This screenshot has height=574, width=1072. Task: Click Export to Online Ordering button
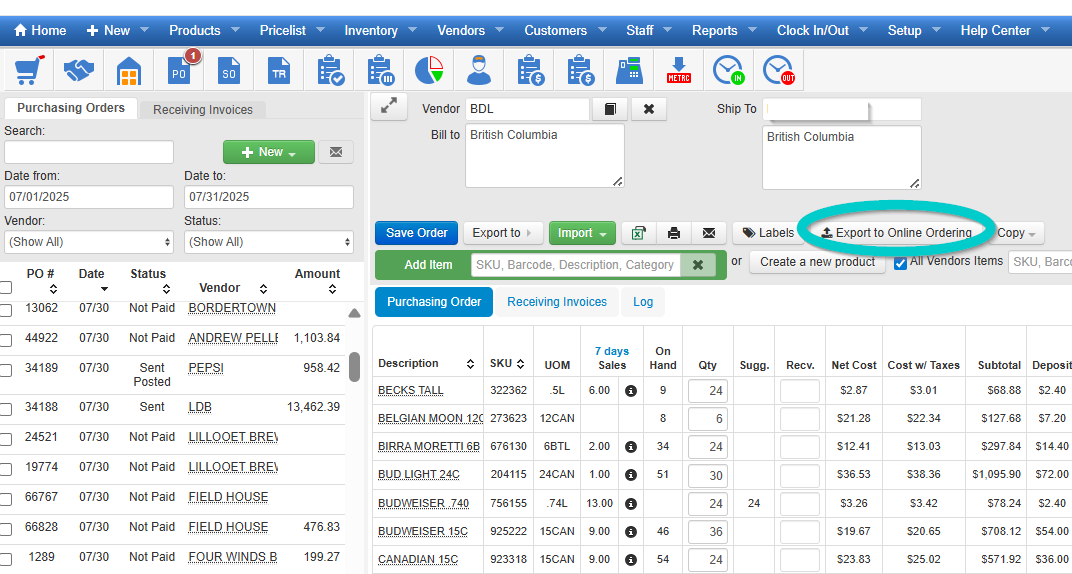(896, 233)
